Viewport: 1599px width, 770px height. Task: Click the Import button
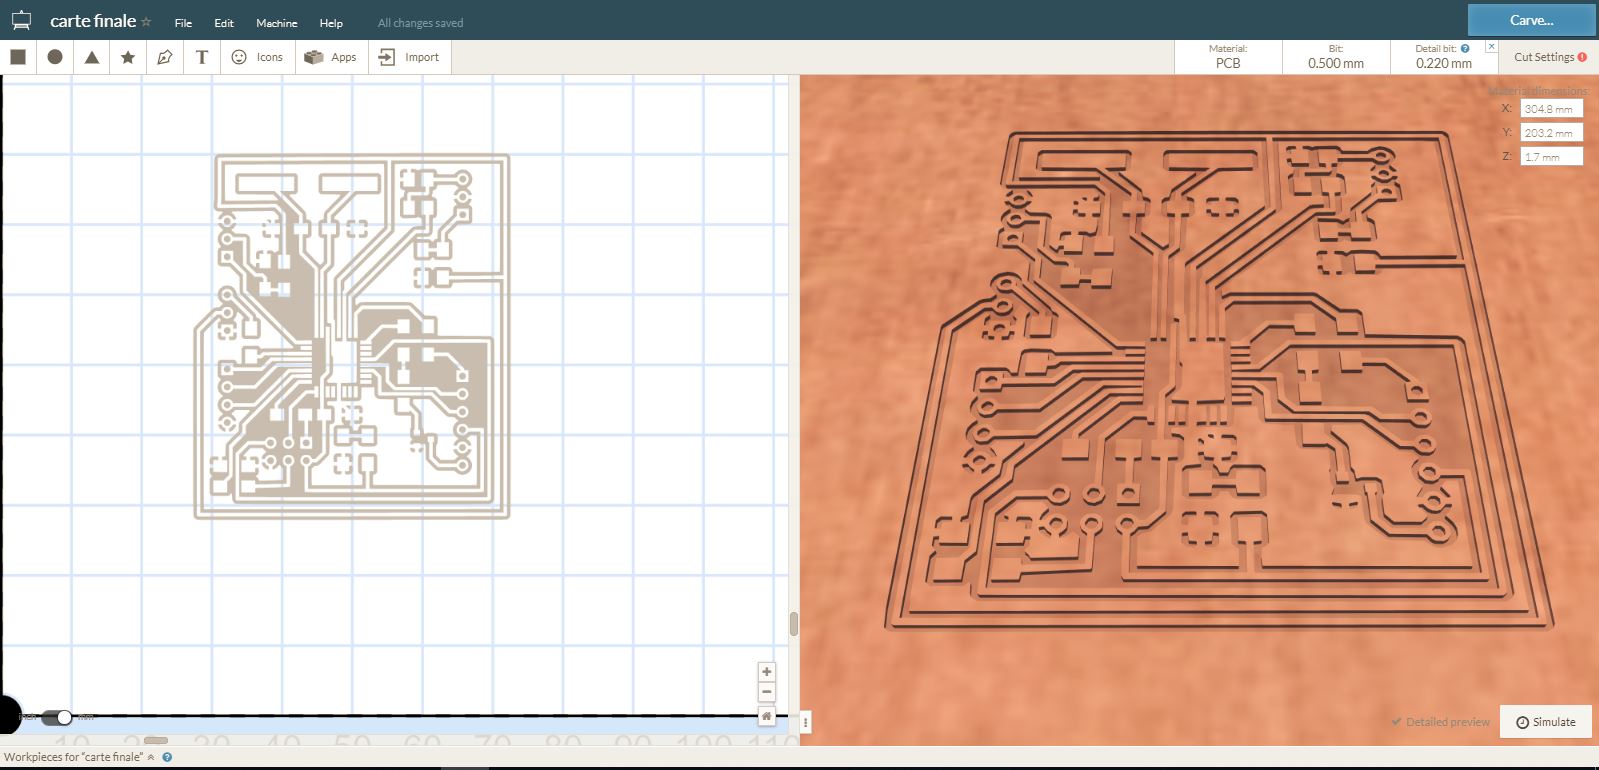(410, 57)
